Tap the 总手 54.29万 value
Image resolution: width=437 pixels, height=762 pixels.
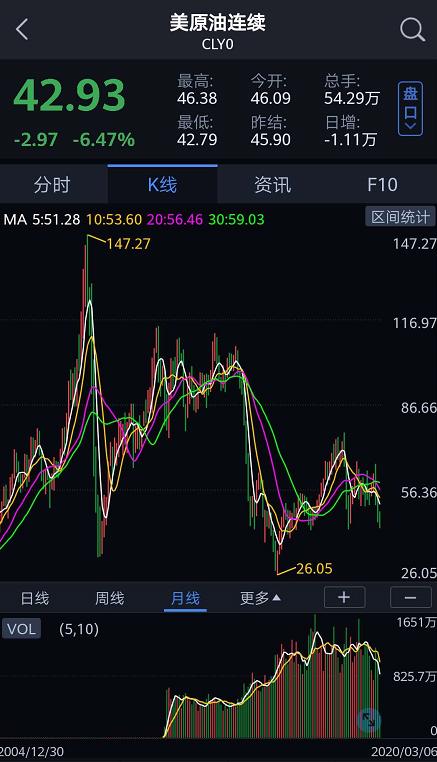pyautogui.click(x=352, y=99)
